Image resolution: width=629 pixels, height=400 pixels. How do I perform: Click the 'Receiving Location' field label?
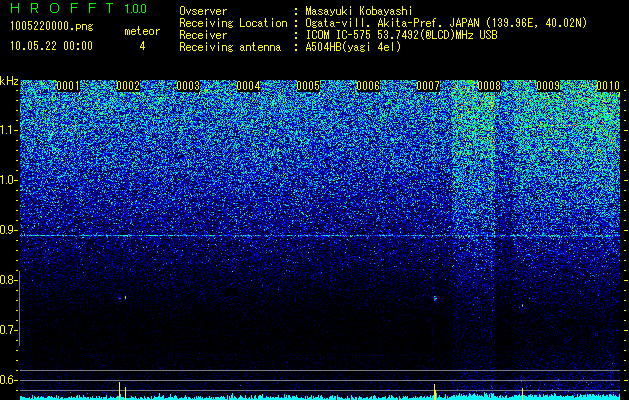233,23
